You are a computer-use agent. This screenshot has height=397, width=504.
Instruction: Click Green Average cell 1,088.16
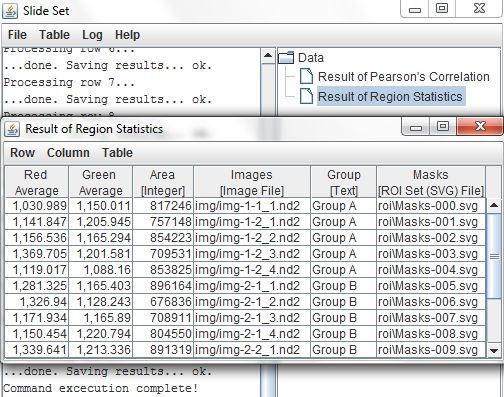point(100,270)
